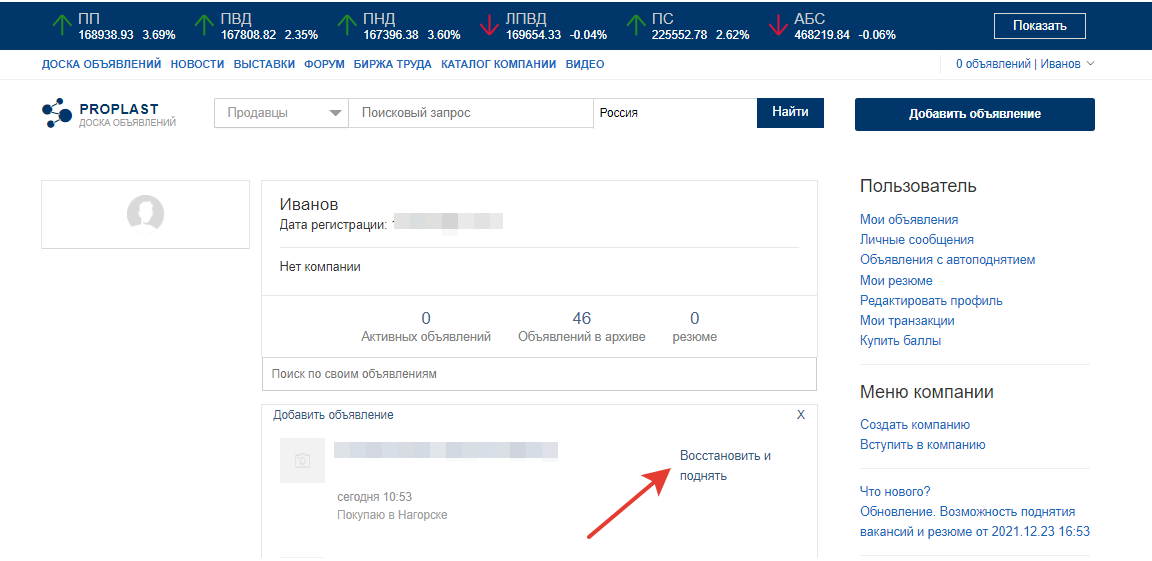Open Мои транзакции link

click(907, 321)
